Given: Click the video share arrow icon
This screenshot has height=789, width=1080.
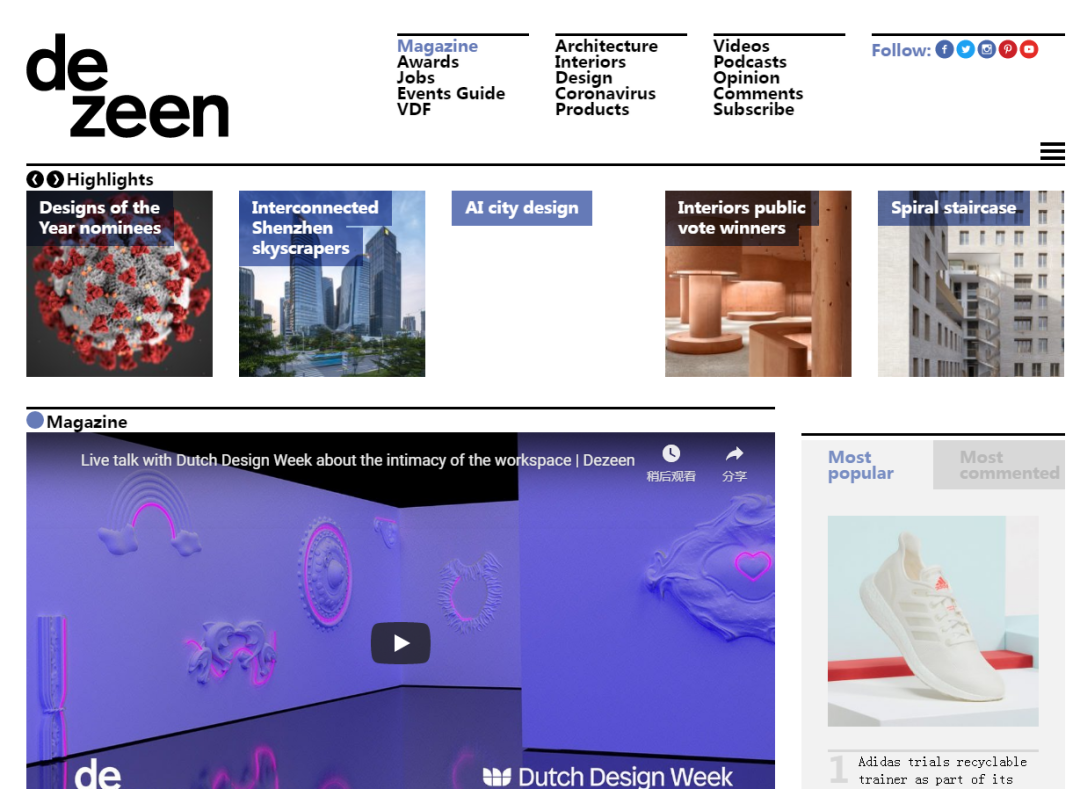Looking at the screenshot, I should (x=734, y=454).
